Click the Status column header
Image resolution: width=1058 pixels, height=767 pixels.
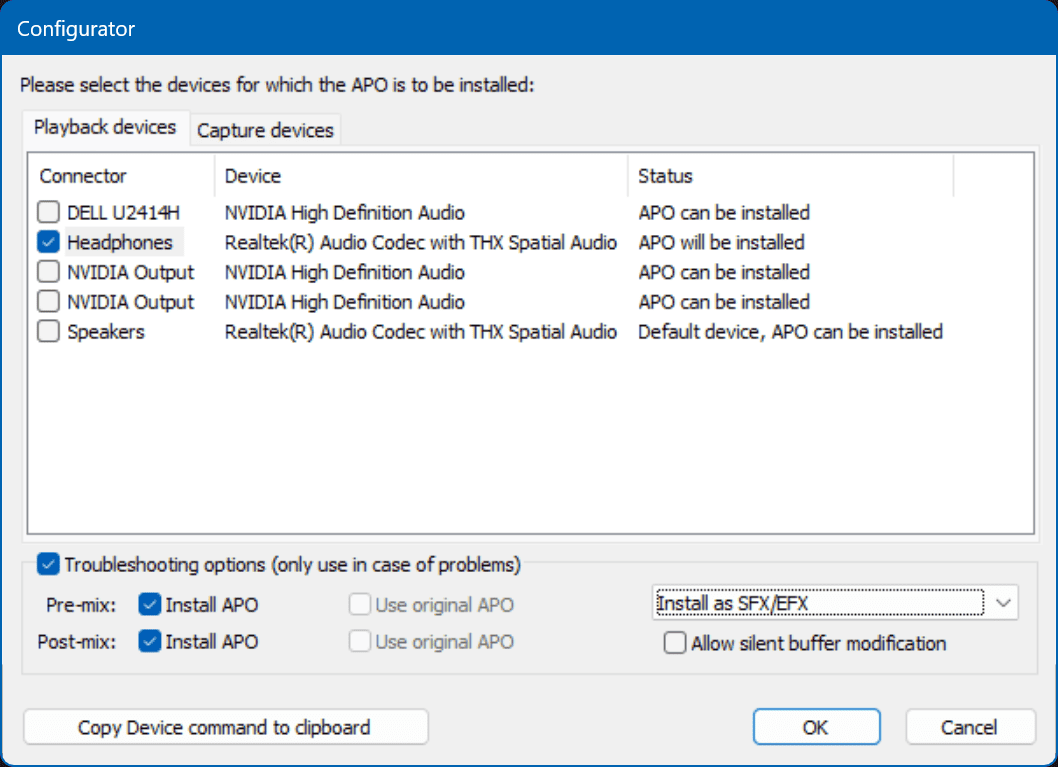click(790, 176)
